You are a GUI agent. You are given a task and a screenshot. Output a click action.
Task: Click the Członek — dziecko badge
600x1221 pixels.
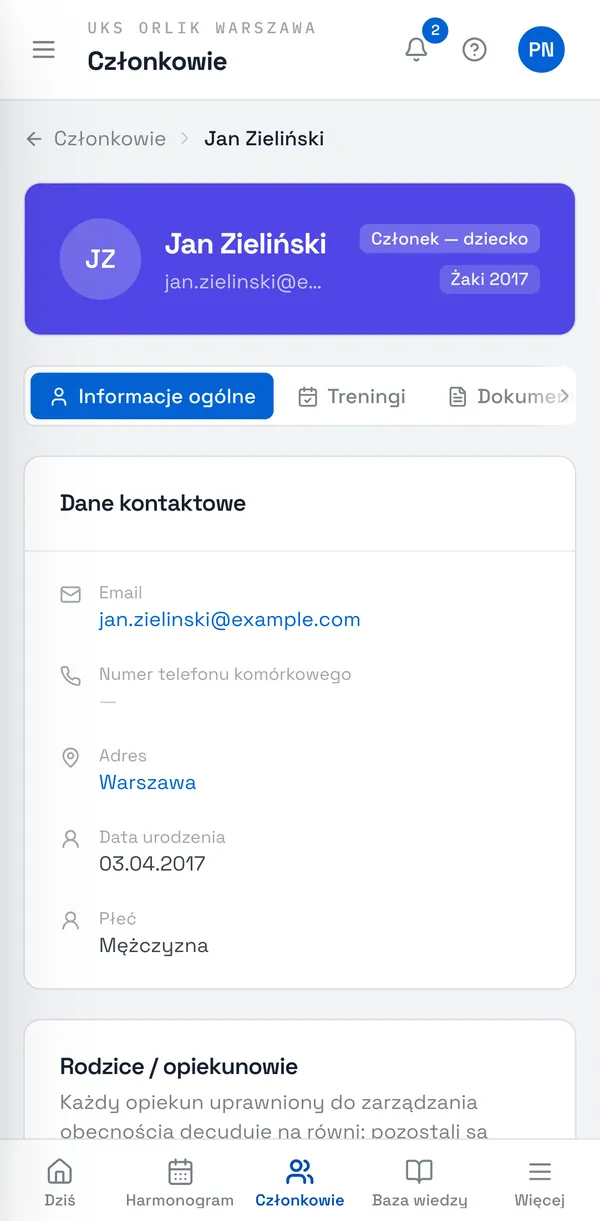coord(450,239)
